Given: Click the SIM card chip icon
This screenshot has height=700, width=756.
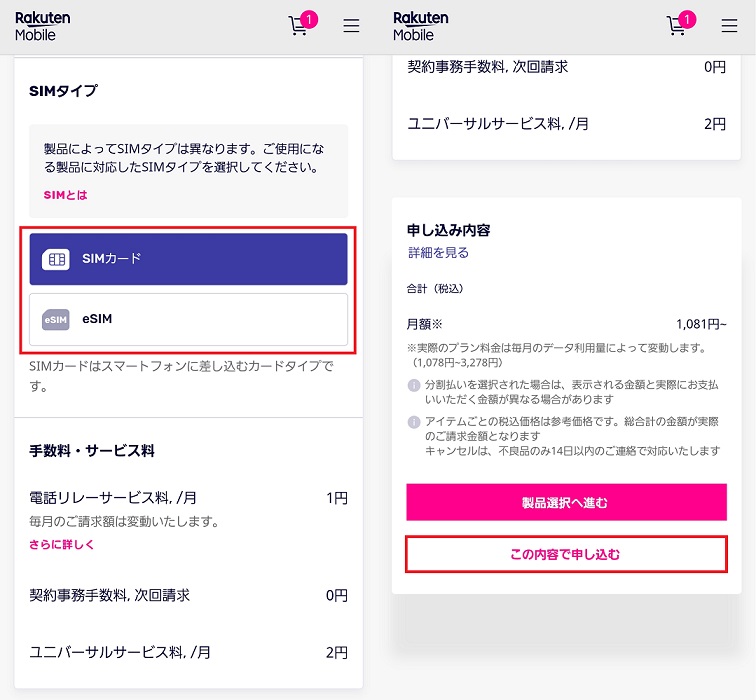Looking at the screenshot, I should point(56,259).
